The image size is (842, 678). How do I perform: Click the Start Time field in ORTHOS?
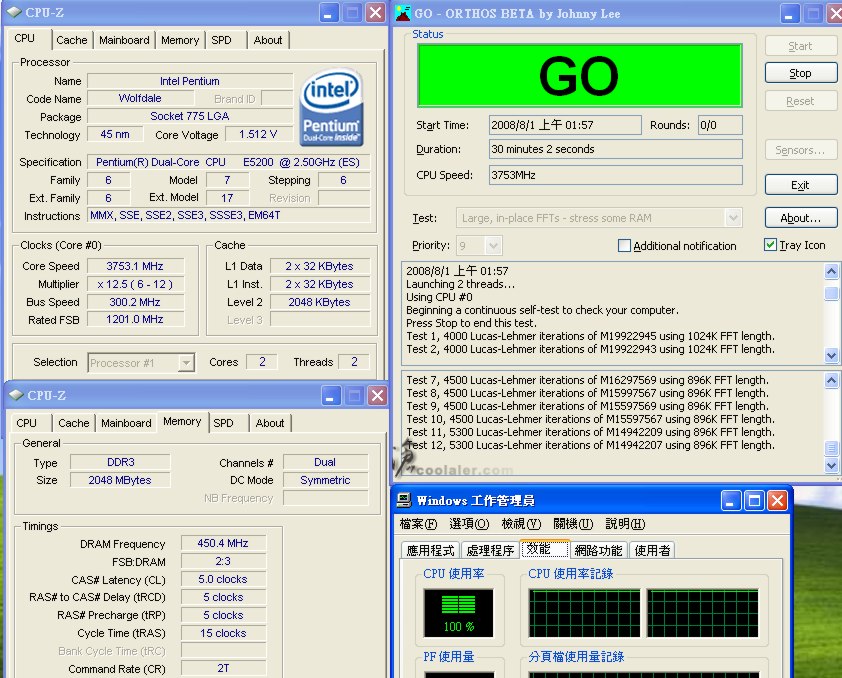[x=565, y=125]
